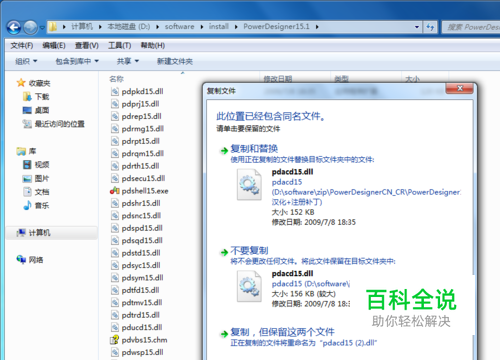Select 计算机 in the address path
The image size is (500, 360).
click(x=82, y=26)
